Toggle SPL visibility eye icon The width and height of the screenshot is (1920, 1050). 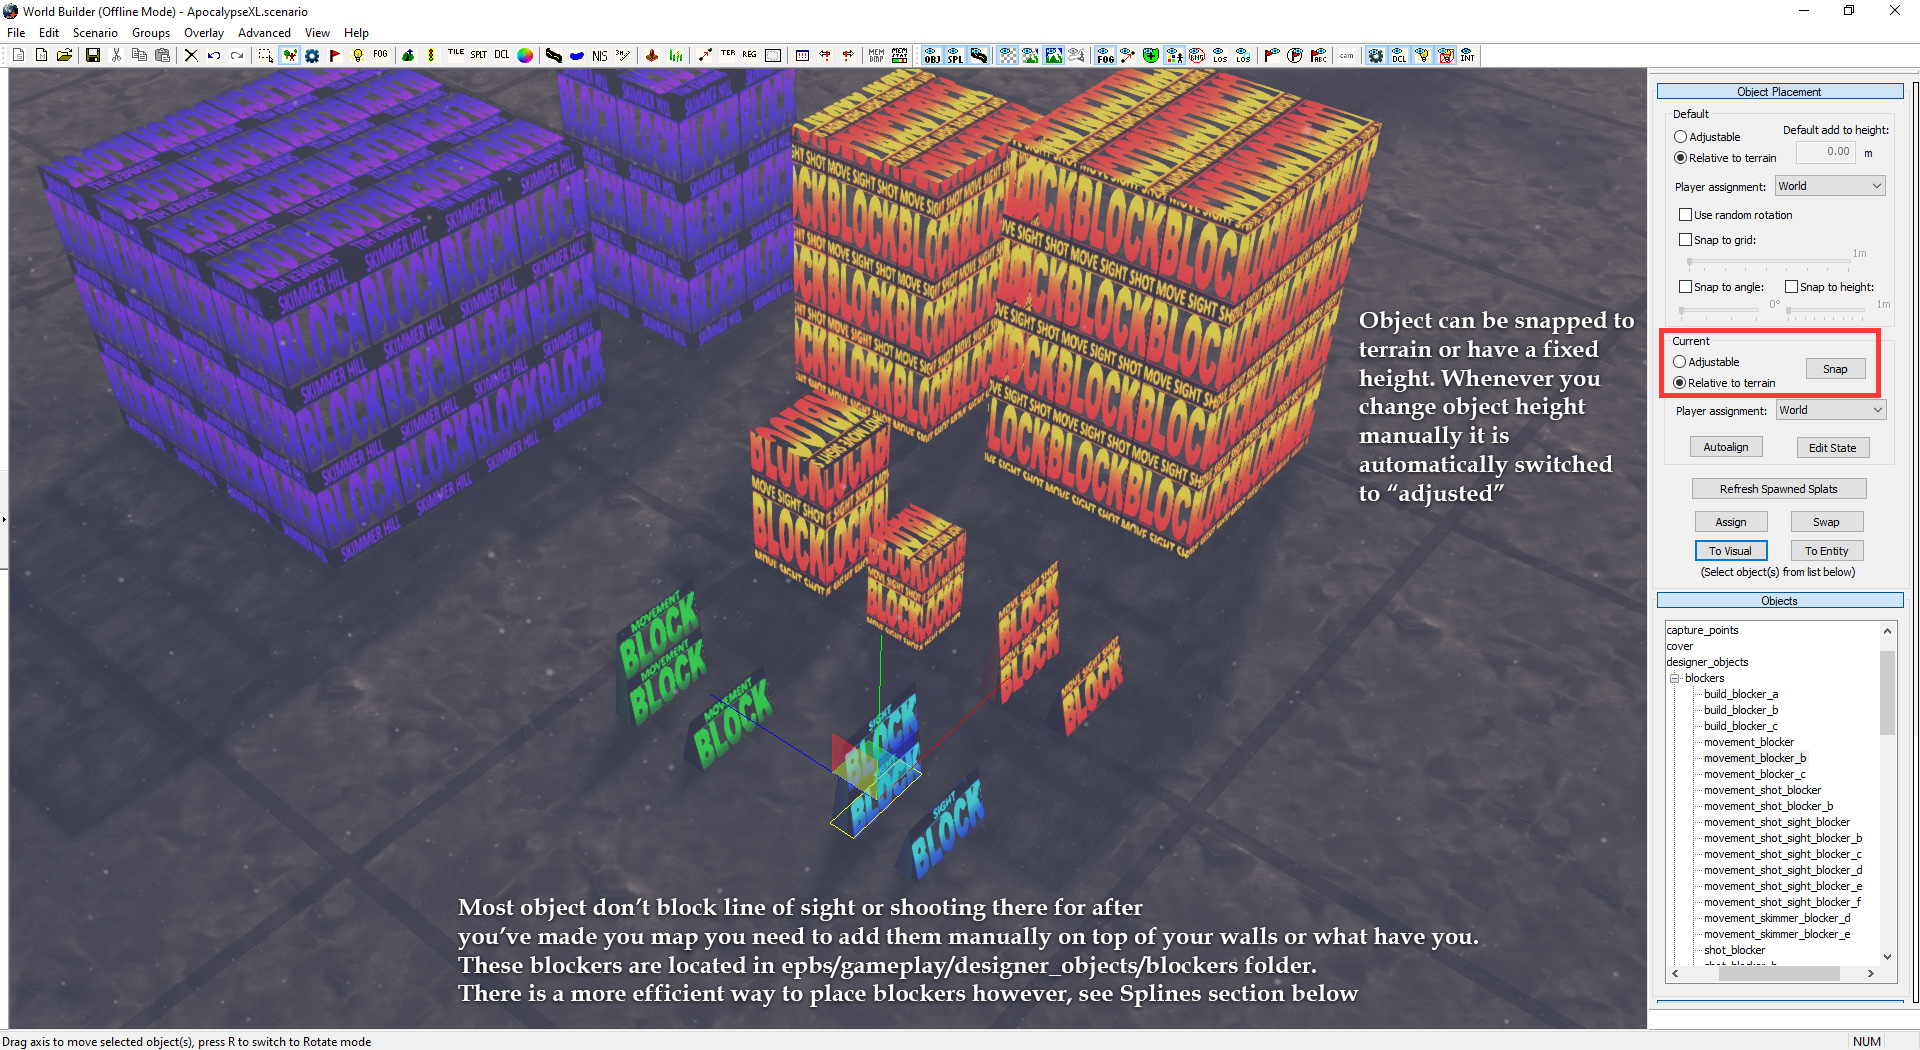point(955,56)
